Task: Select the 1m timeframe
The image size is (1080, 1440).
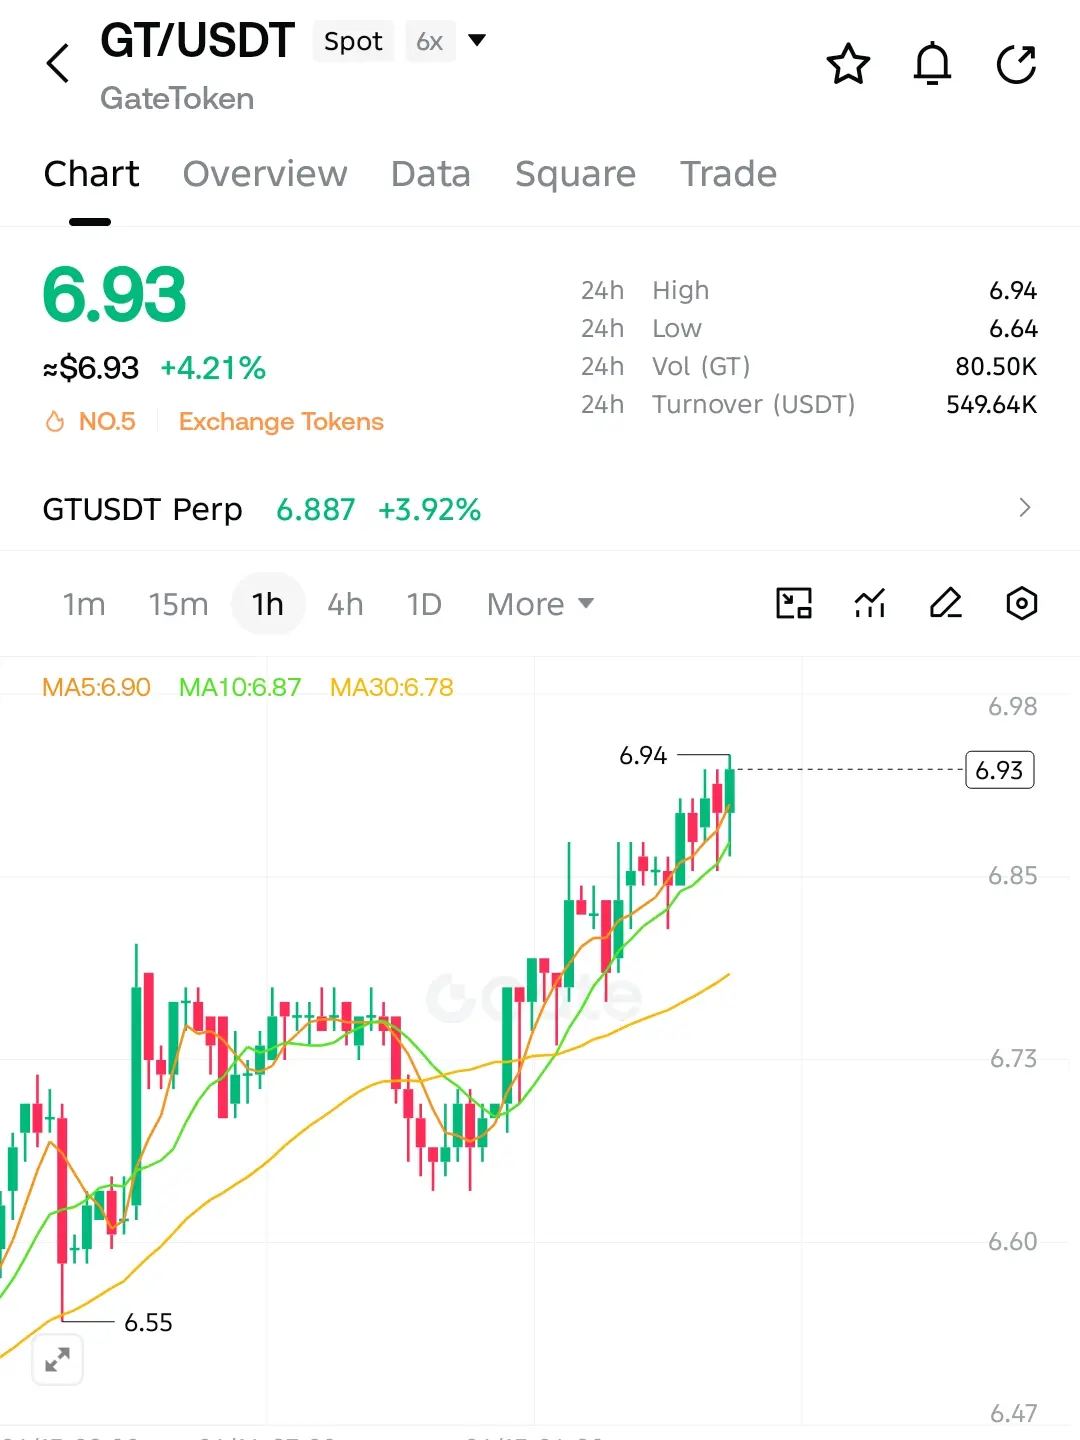Action: coord(84,604)
